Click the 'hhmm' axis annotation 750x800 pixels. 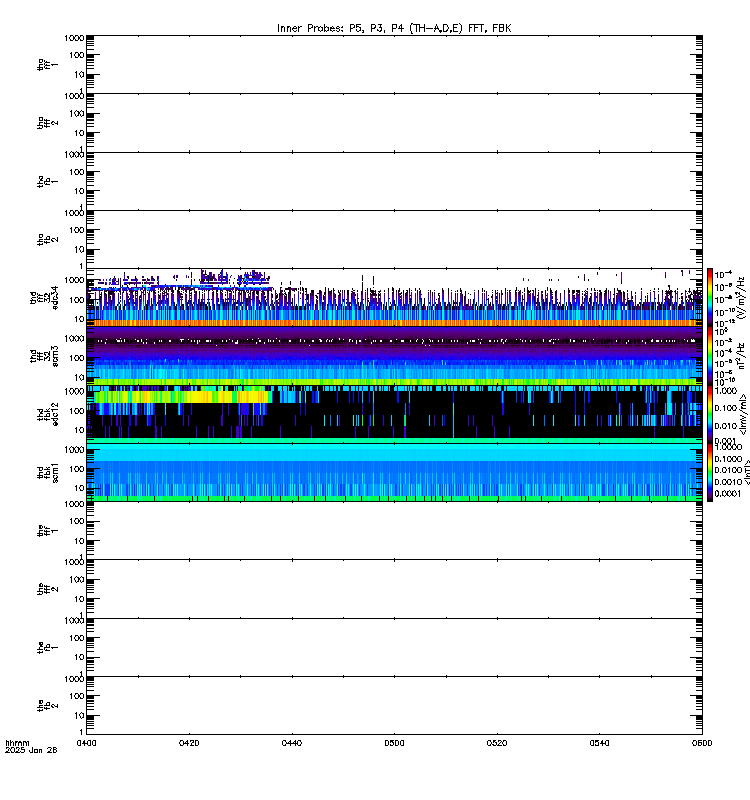[17, 743]
